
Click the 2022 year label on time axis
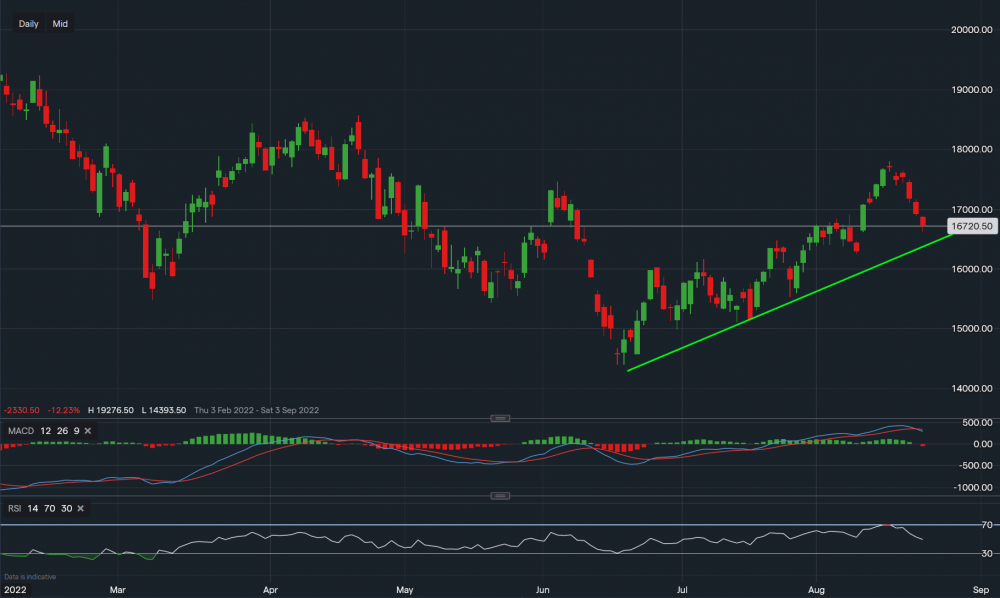pyautogui.click(x=14, y=590)
